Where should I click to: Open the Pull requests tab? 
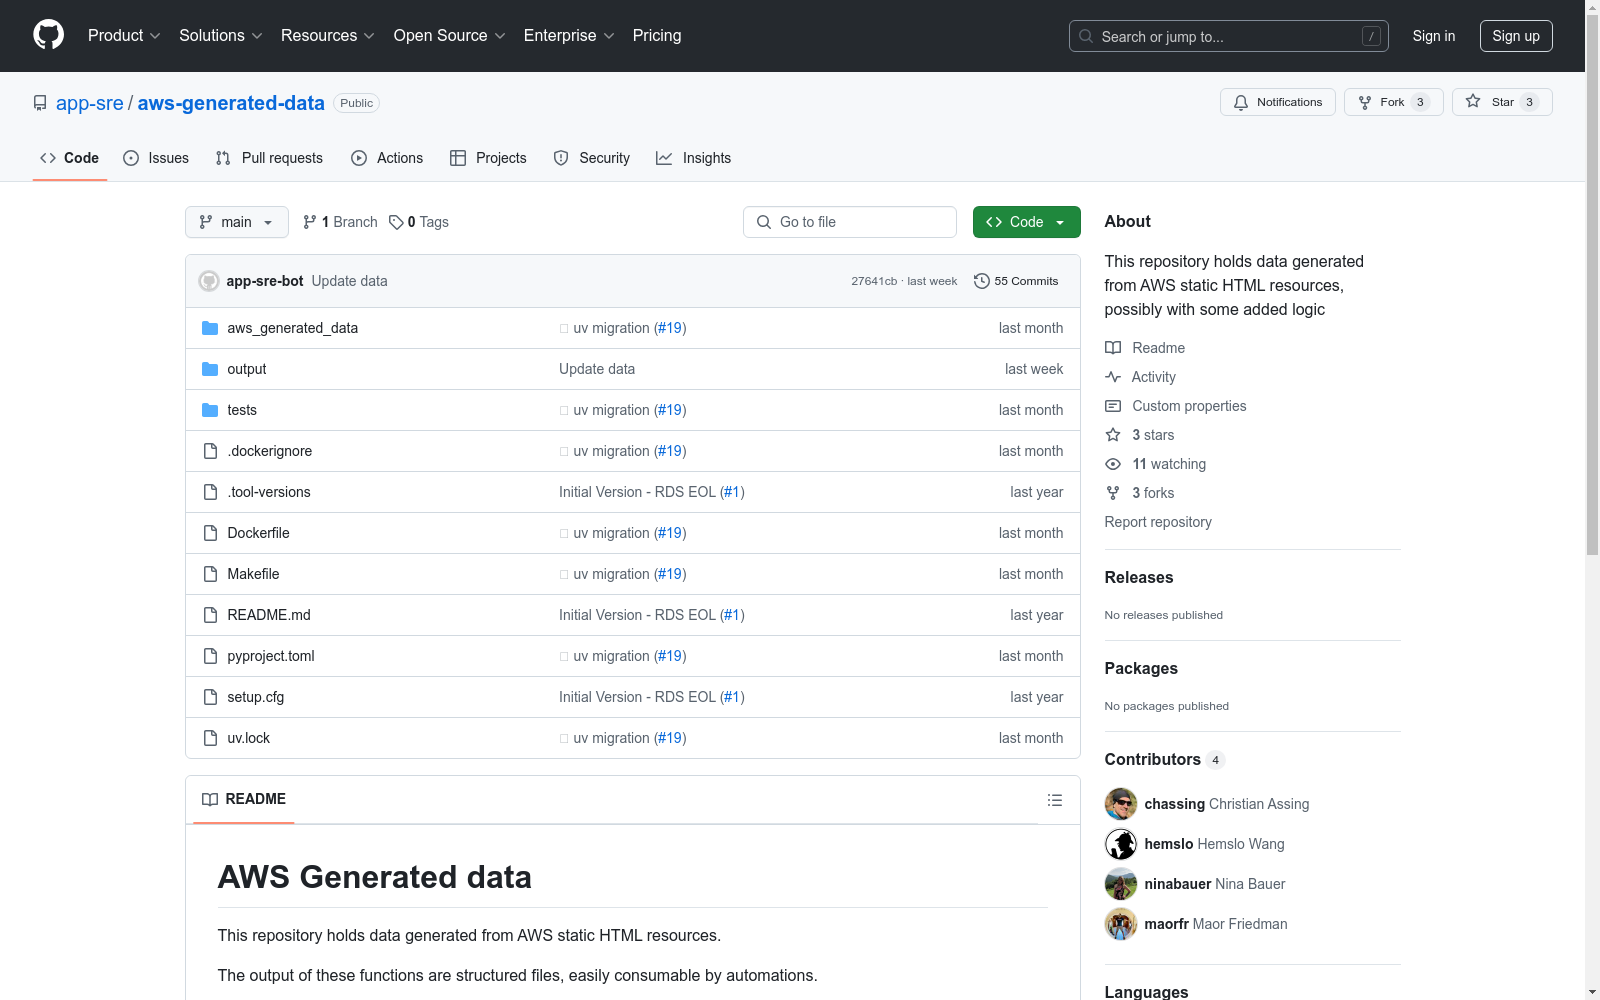(x=269, y=158)
